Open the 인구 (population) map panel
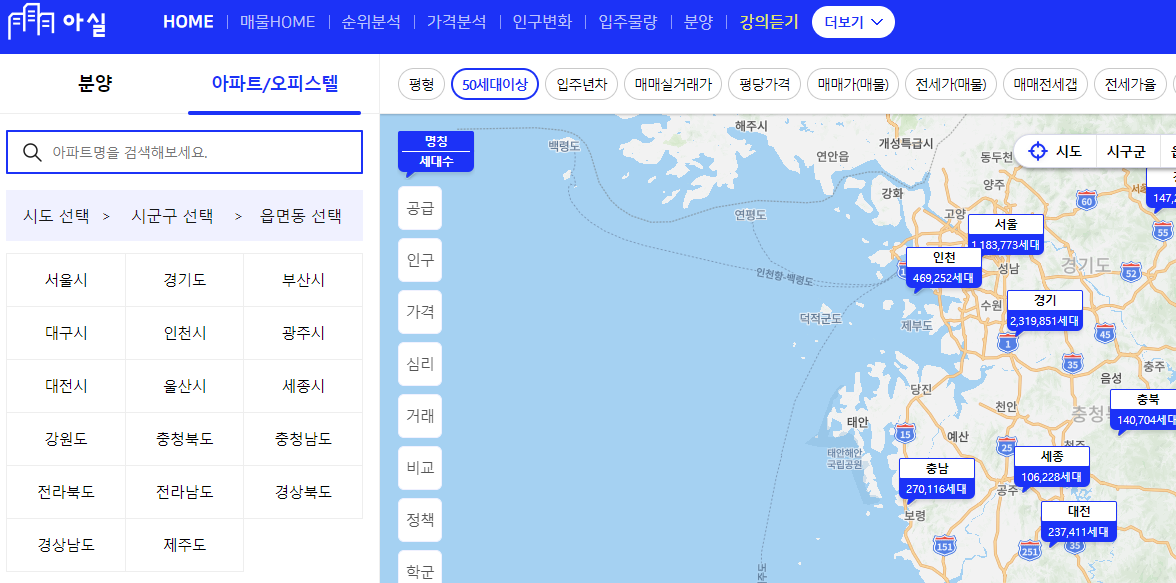The image size is (1176, 583). coord(419,260)
